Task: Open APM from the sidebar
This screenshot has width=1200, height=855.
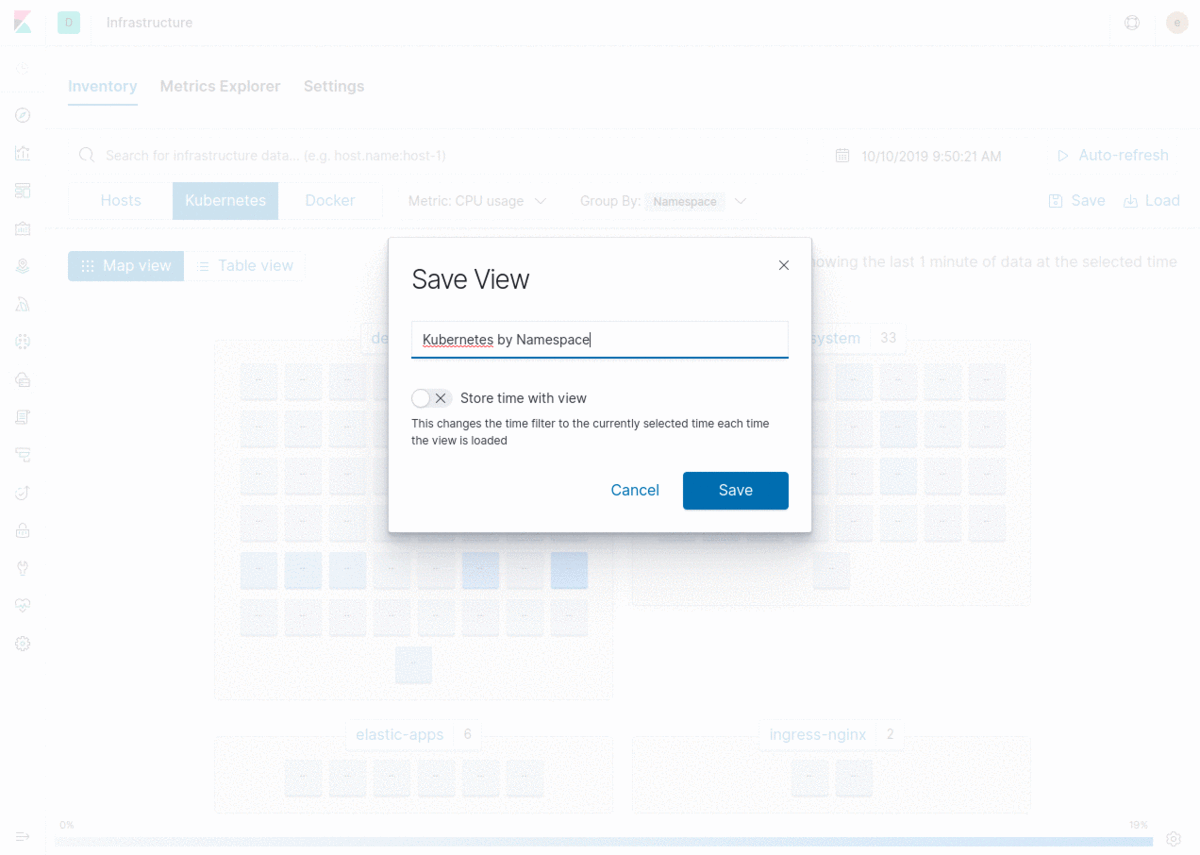Action: point(23,455)
